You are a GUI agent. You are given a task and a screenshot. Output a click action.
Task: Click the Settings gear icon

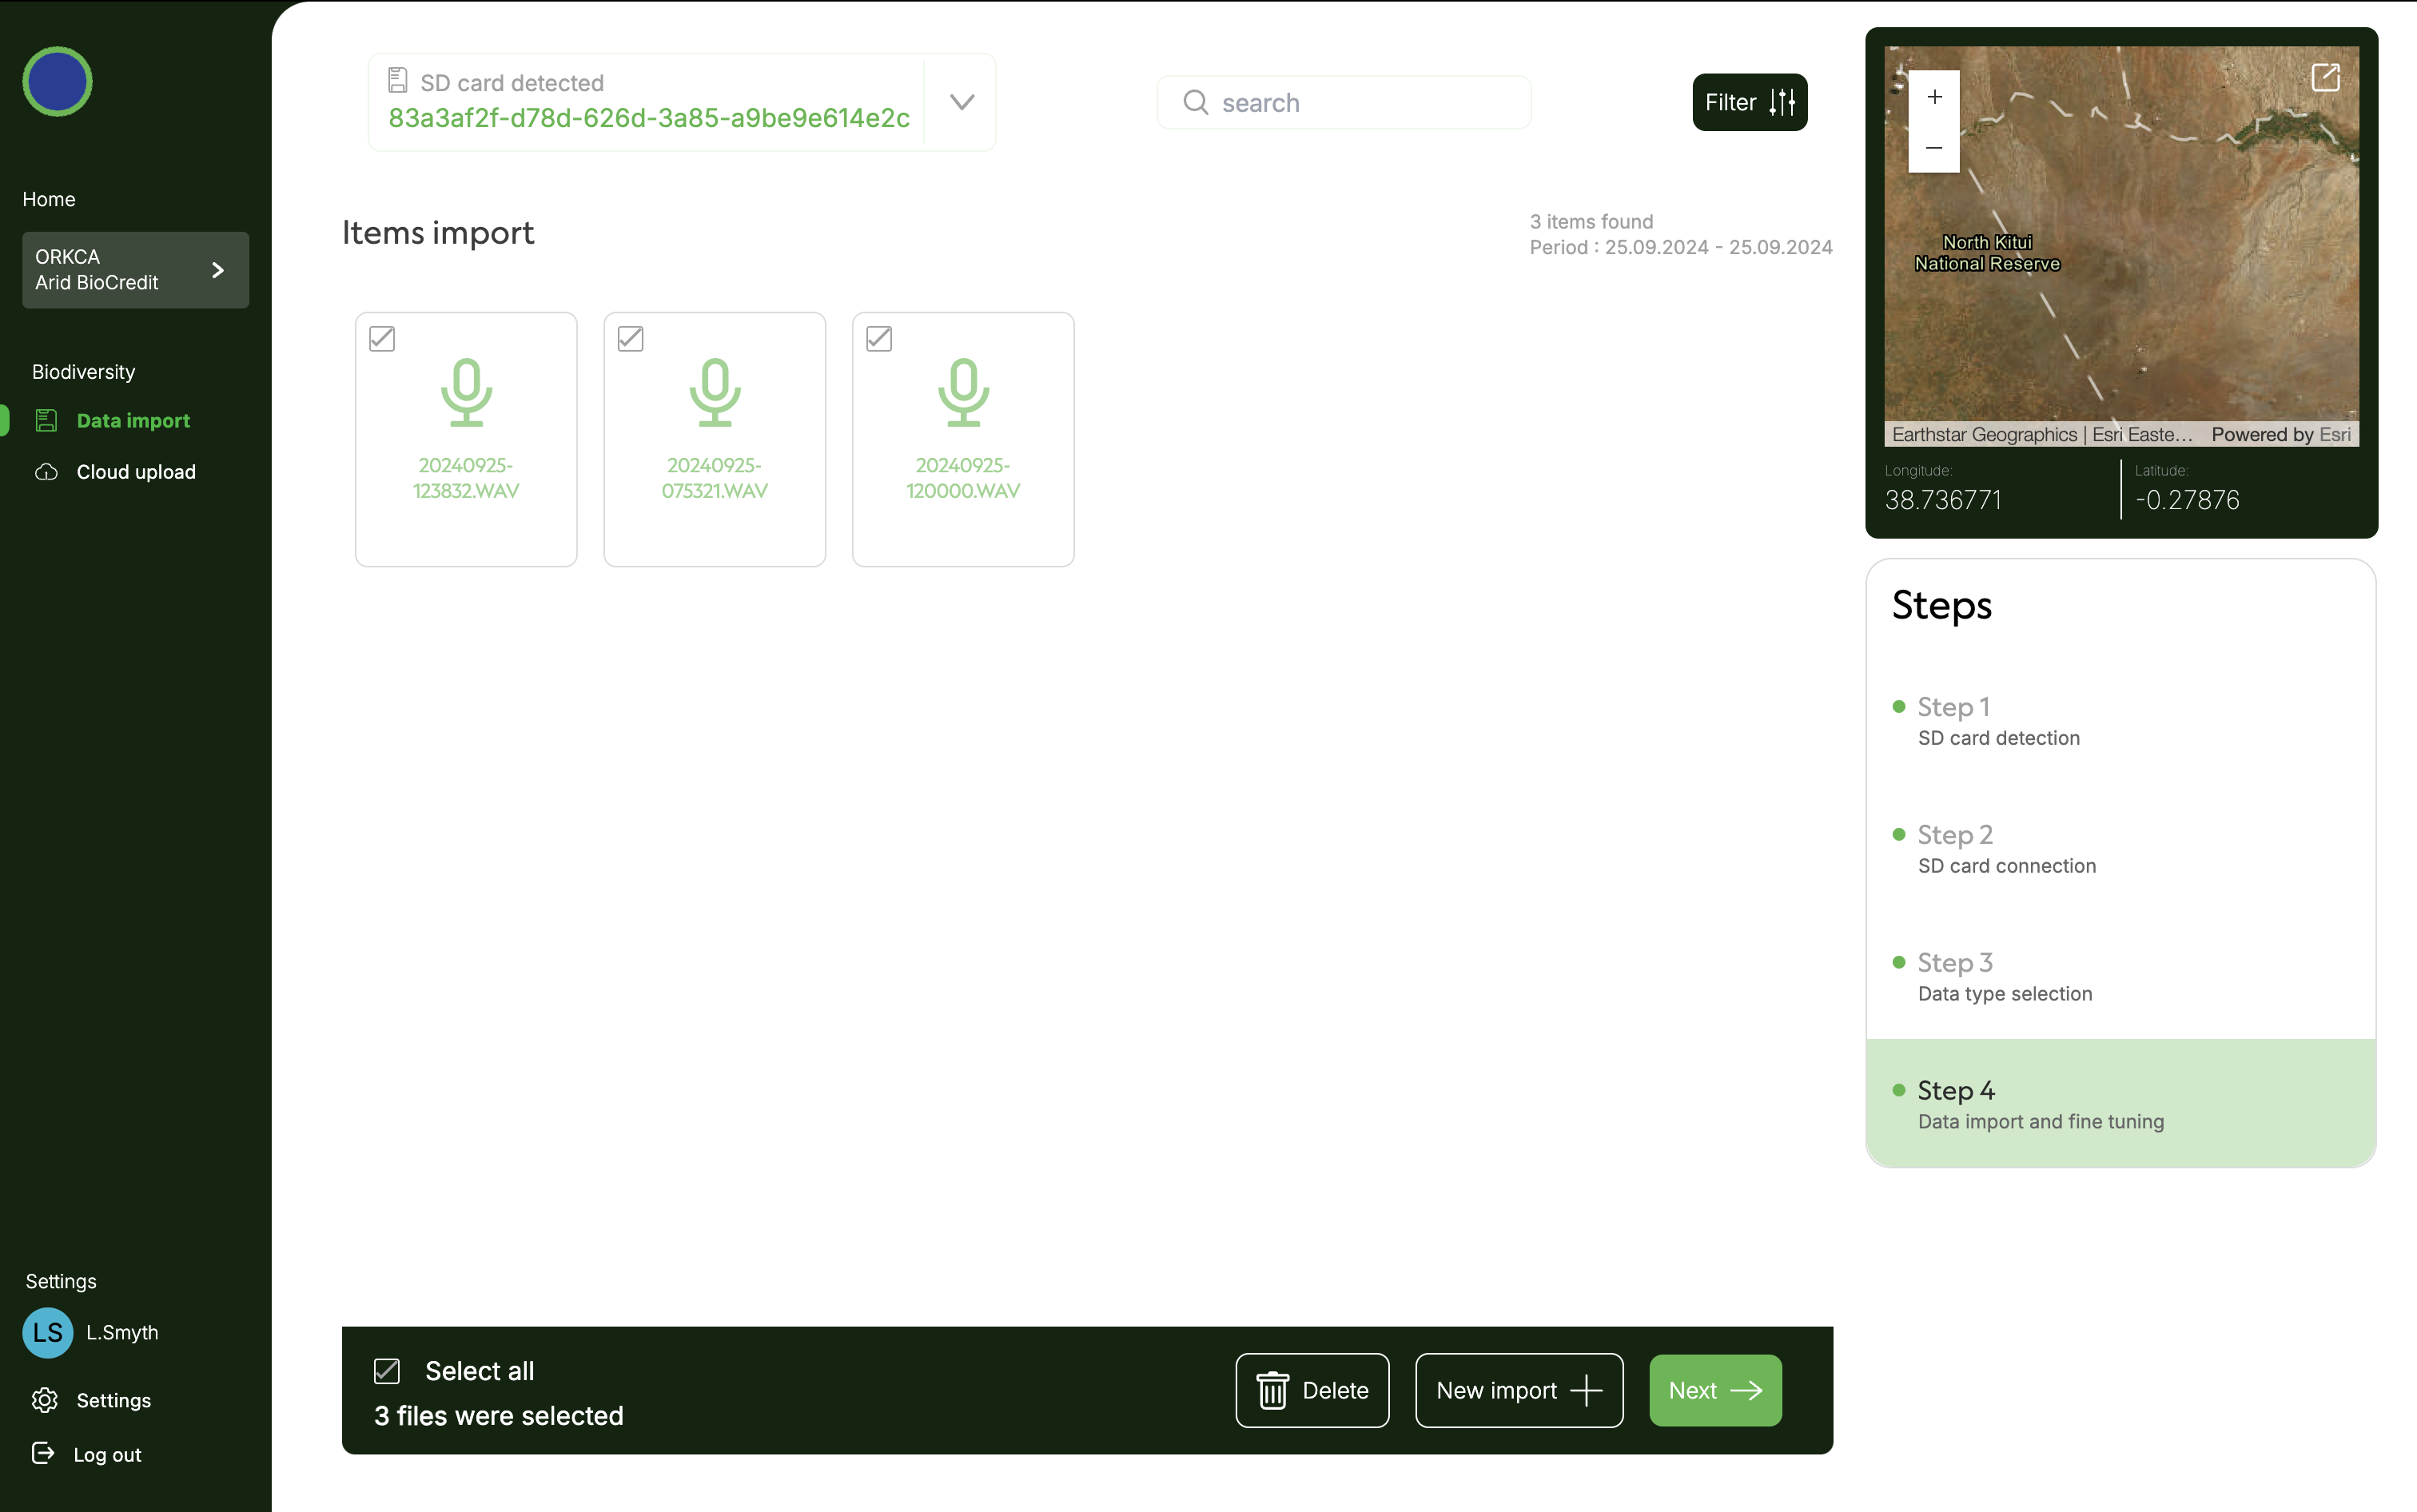[44, 1400]
